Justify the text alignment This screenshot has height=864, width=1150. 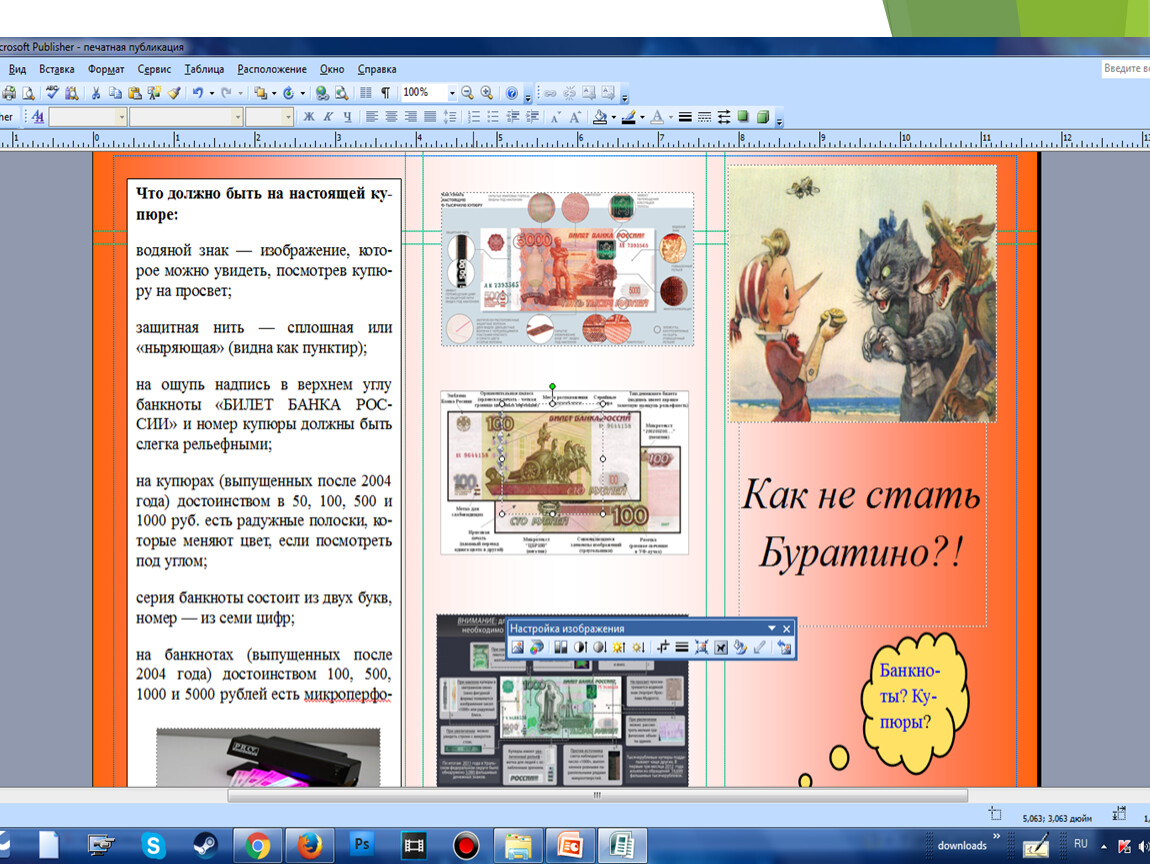point(430,117)
